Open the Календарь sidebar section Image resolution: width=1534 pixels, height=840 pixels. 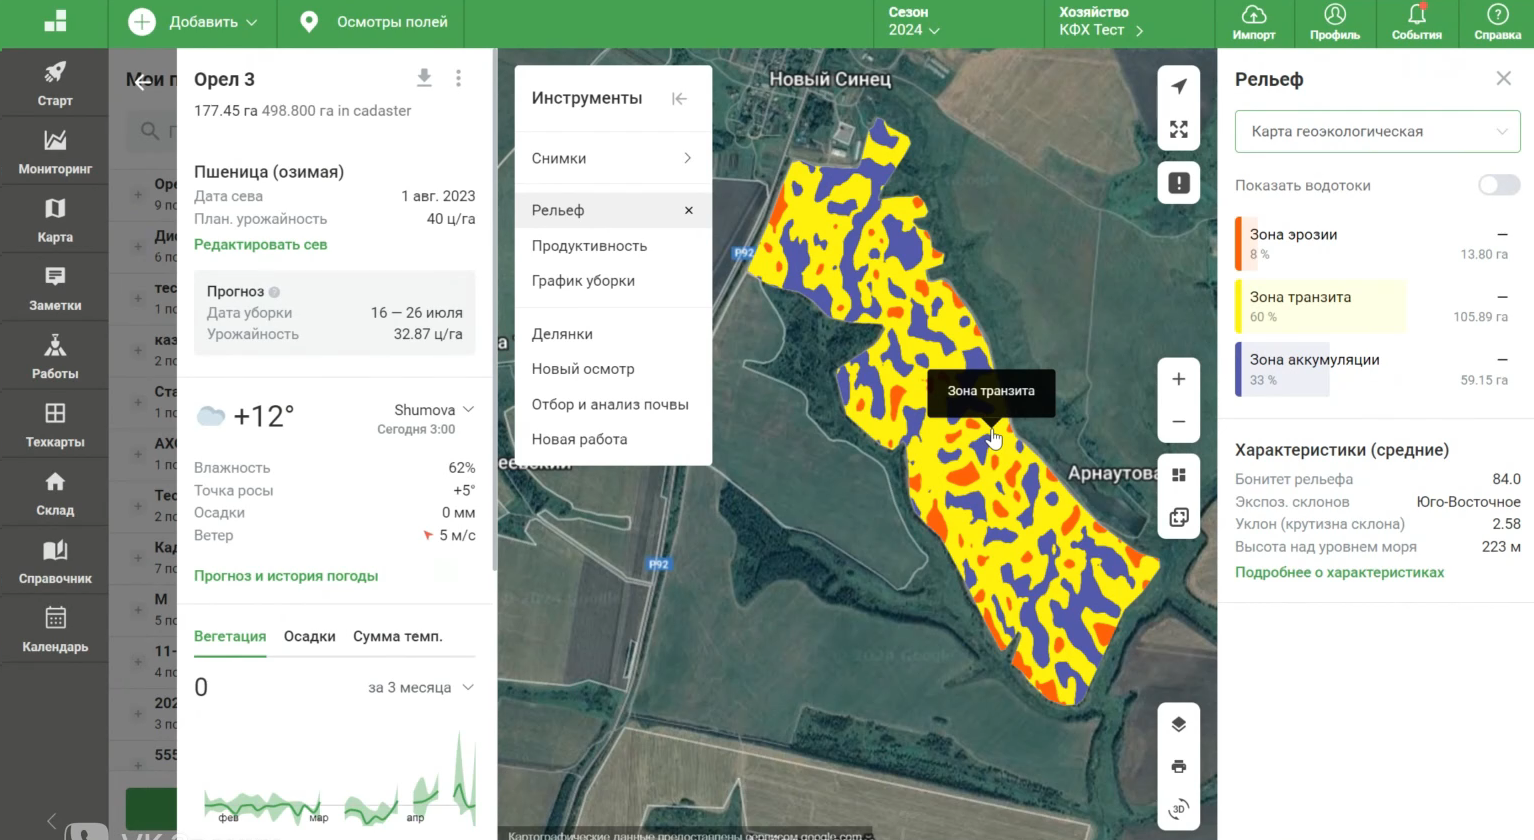point(54,629)
